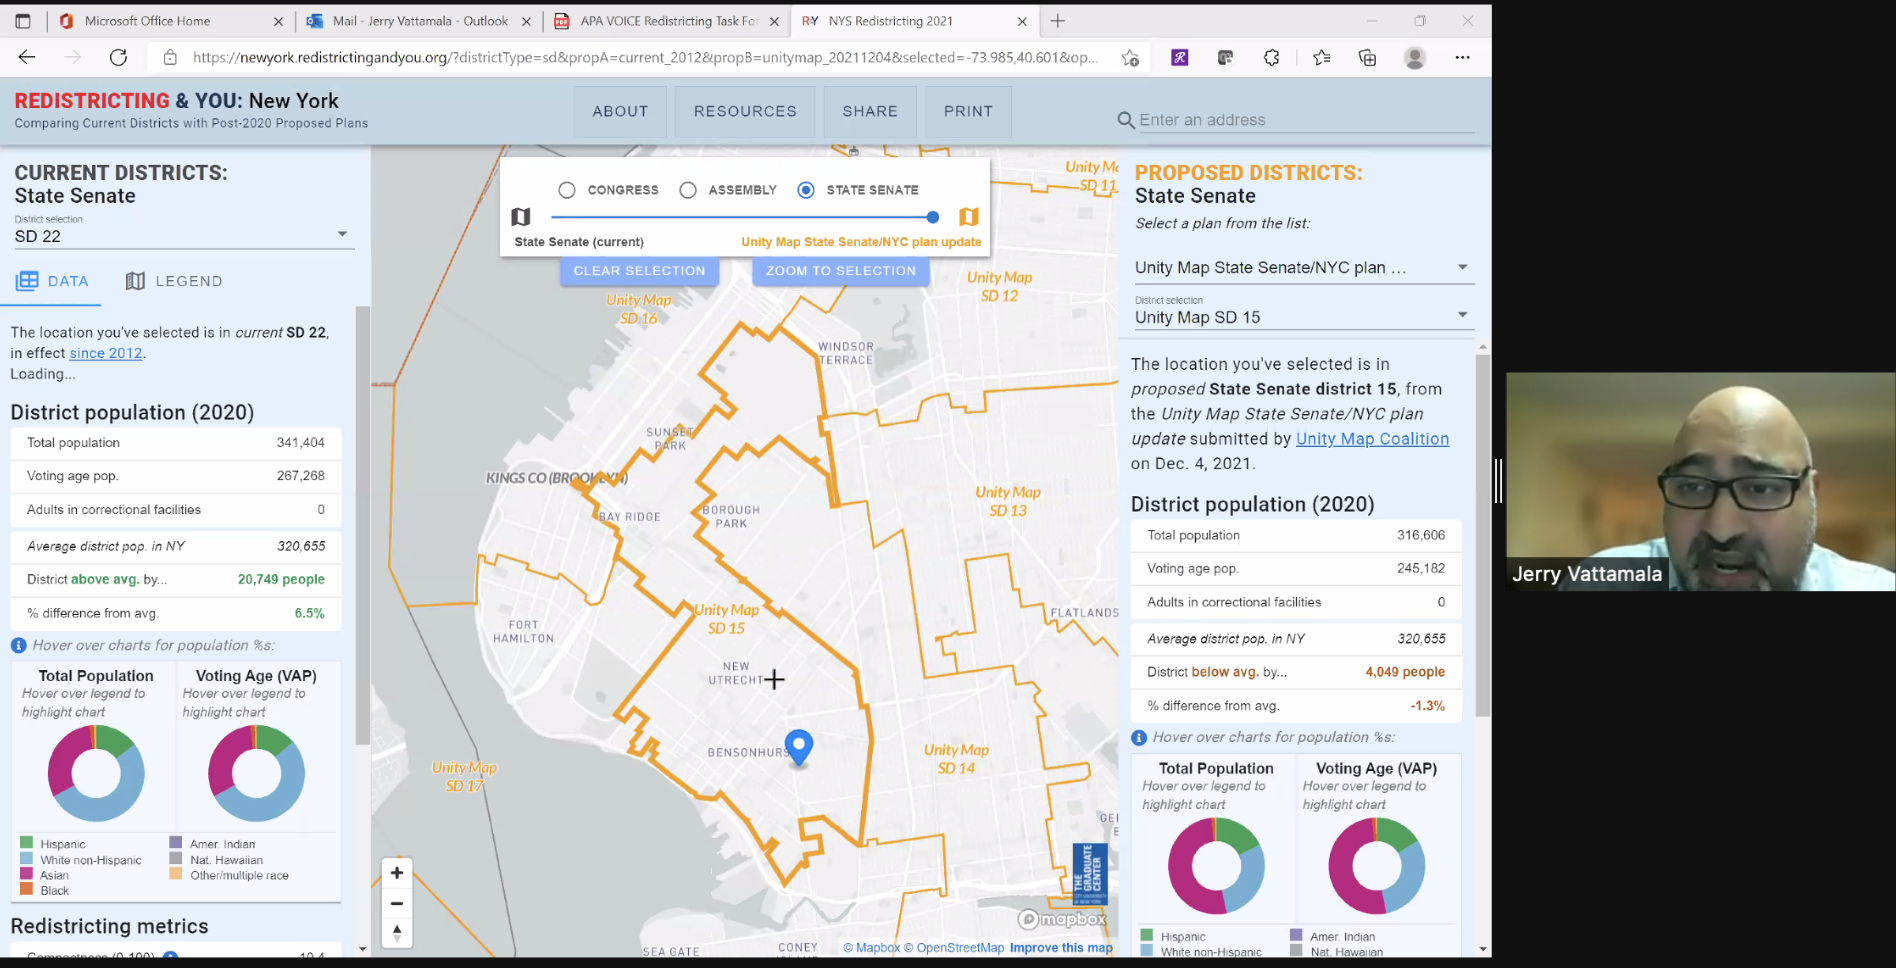Close the APA VOICE Redistricting PDF tab
This screenshot has height=968, width=1896.
pyautogui.click(x=774, y=21)
